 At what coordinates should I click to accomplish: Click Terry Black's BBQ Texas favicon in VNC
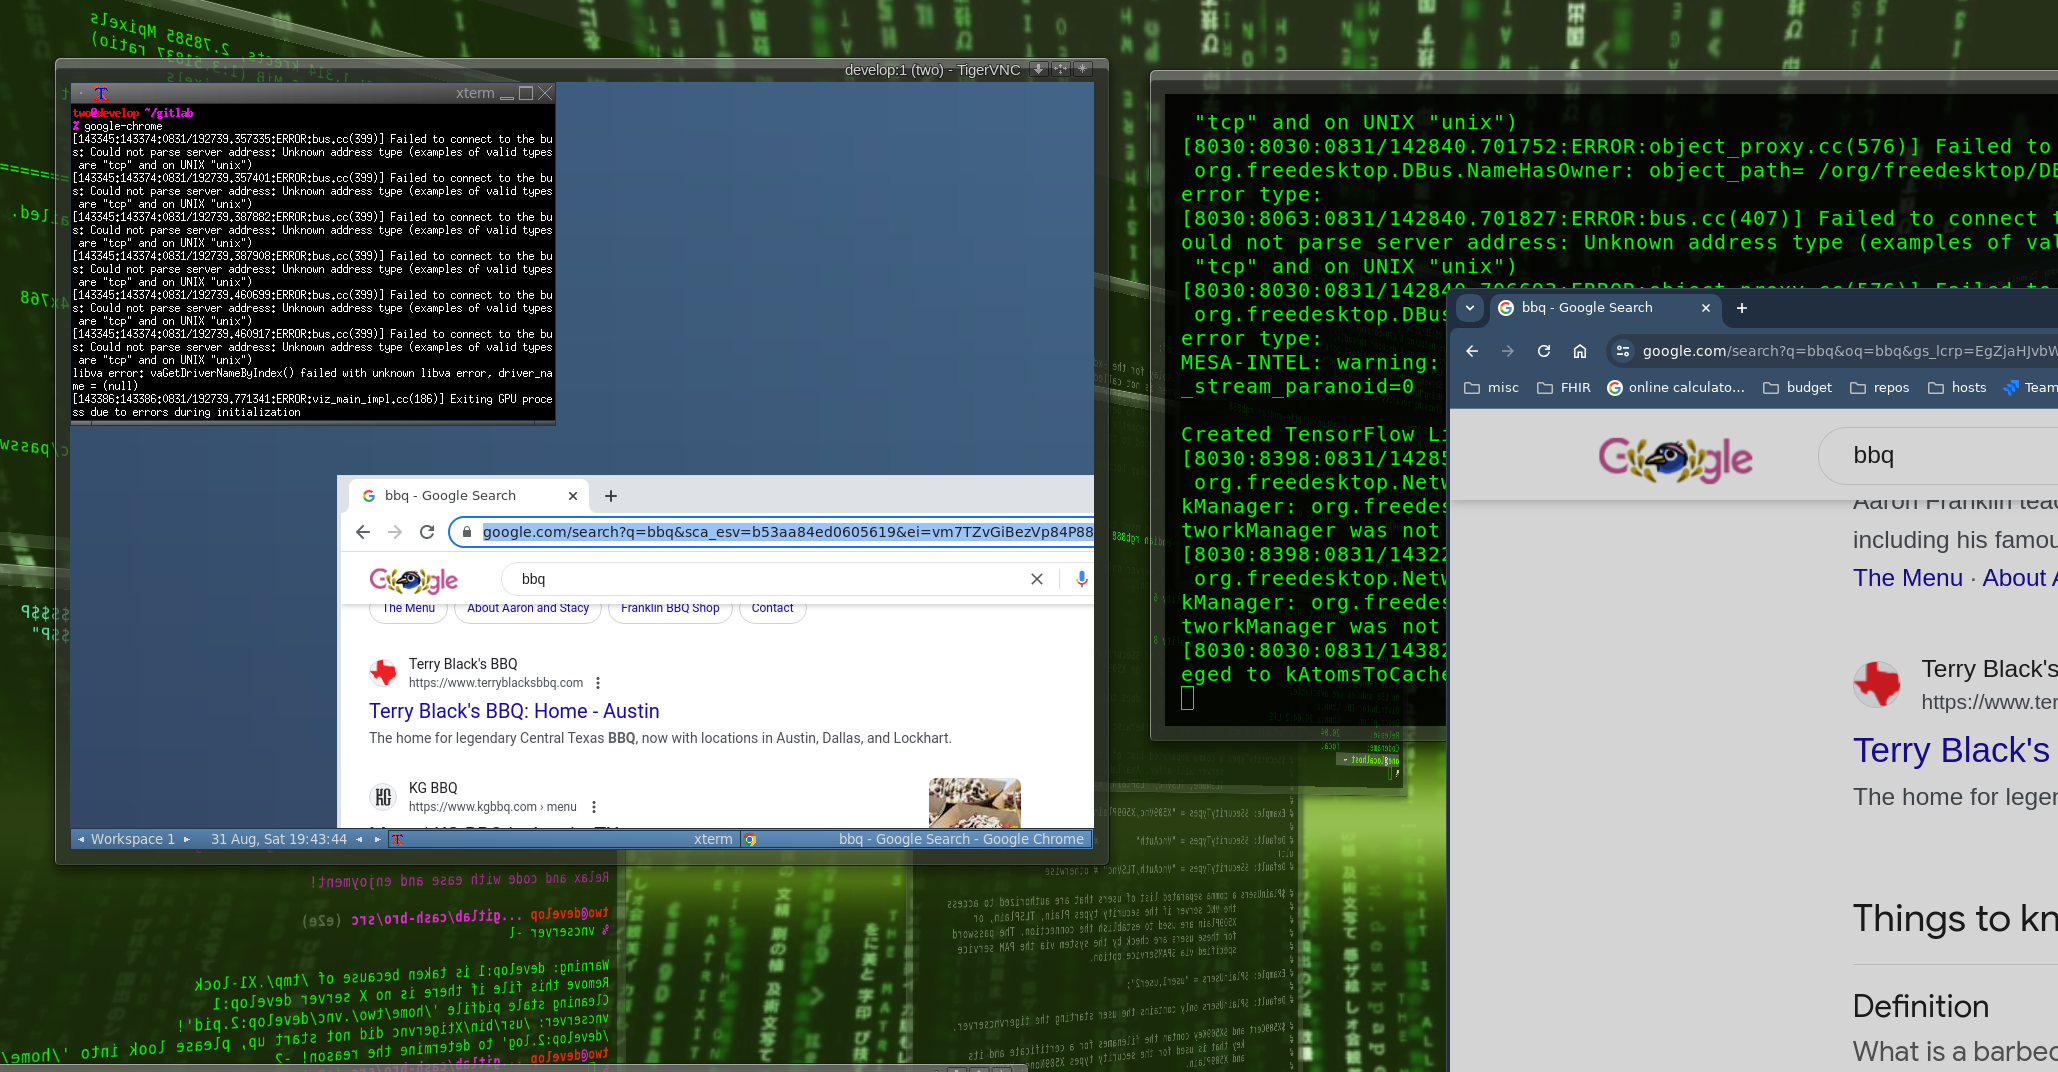tap(383, 673)
